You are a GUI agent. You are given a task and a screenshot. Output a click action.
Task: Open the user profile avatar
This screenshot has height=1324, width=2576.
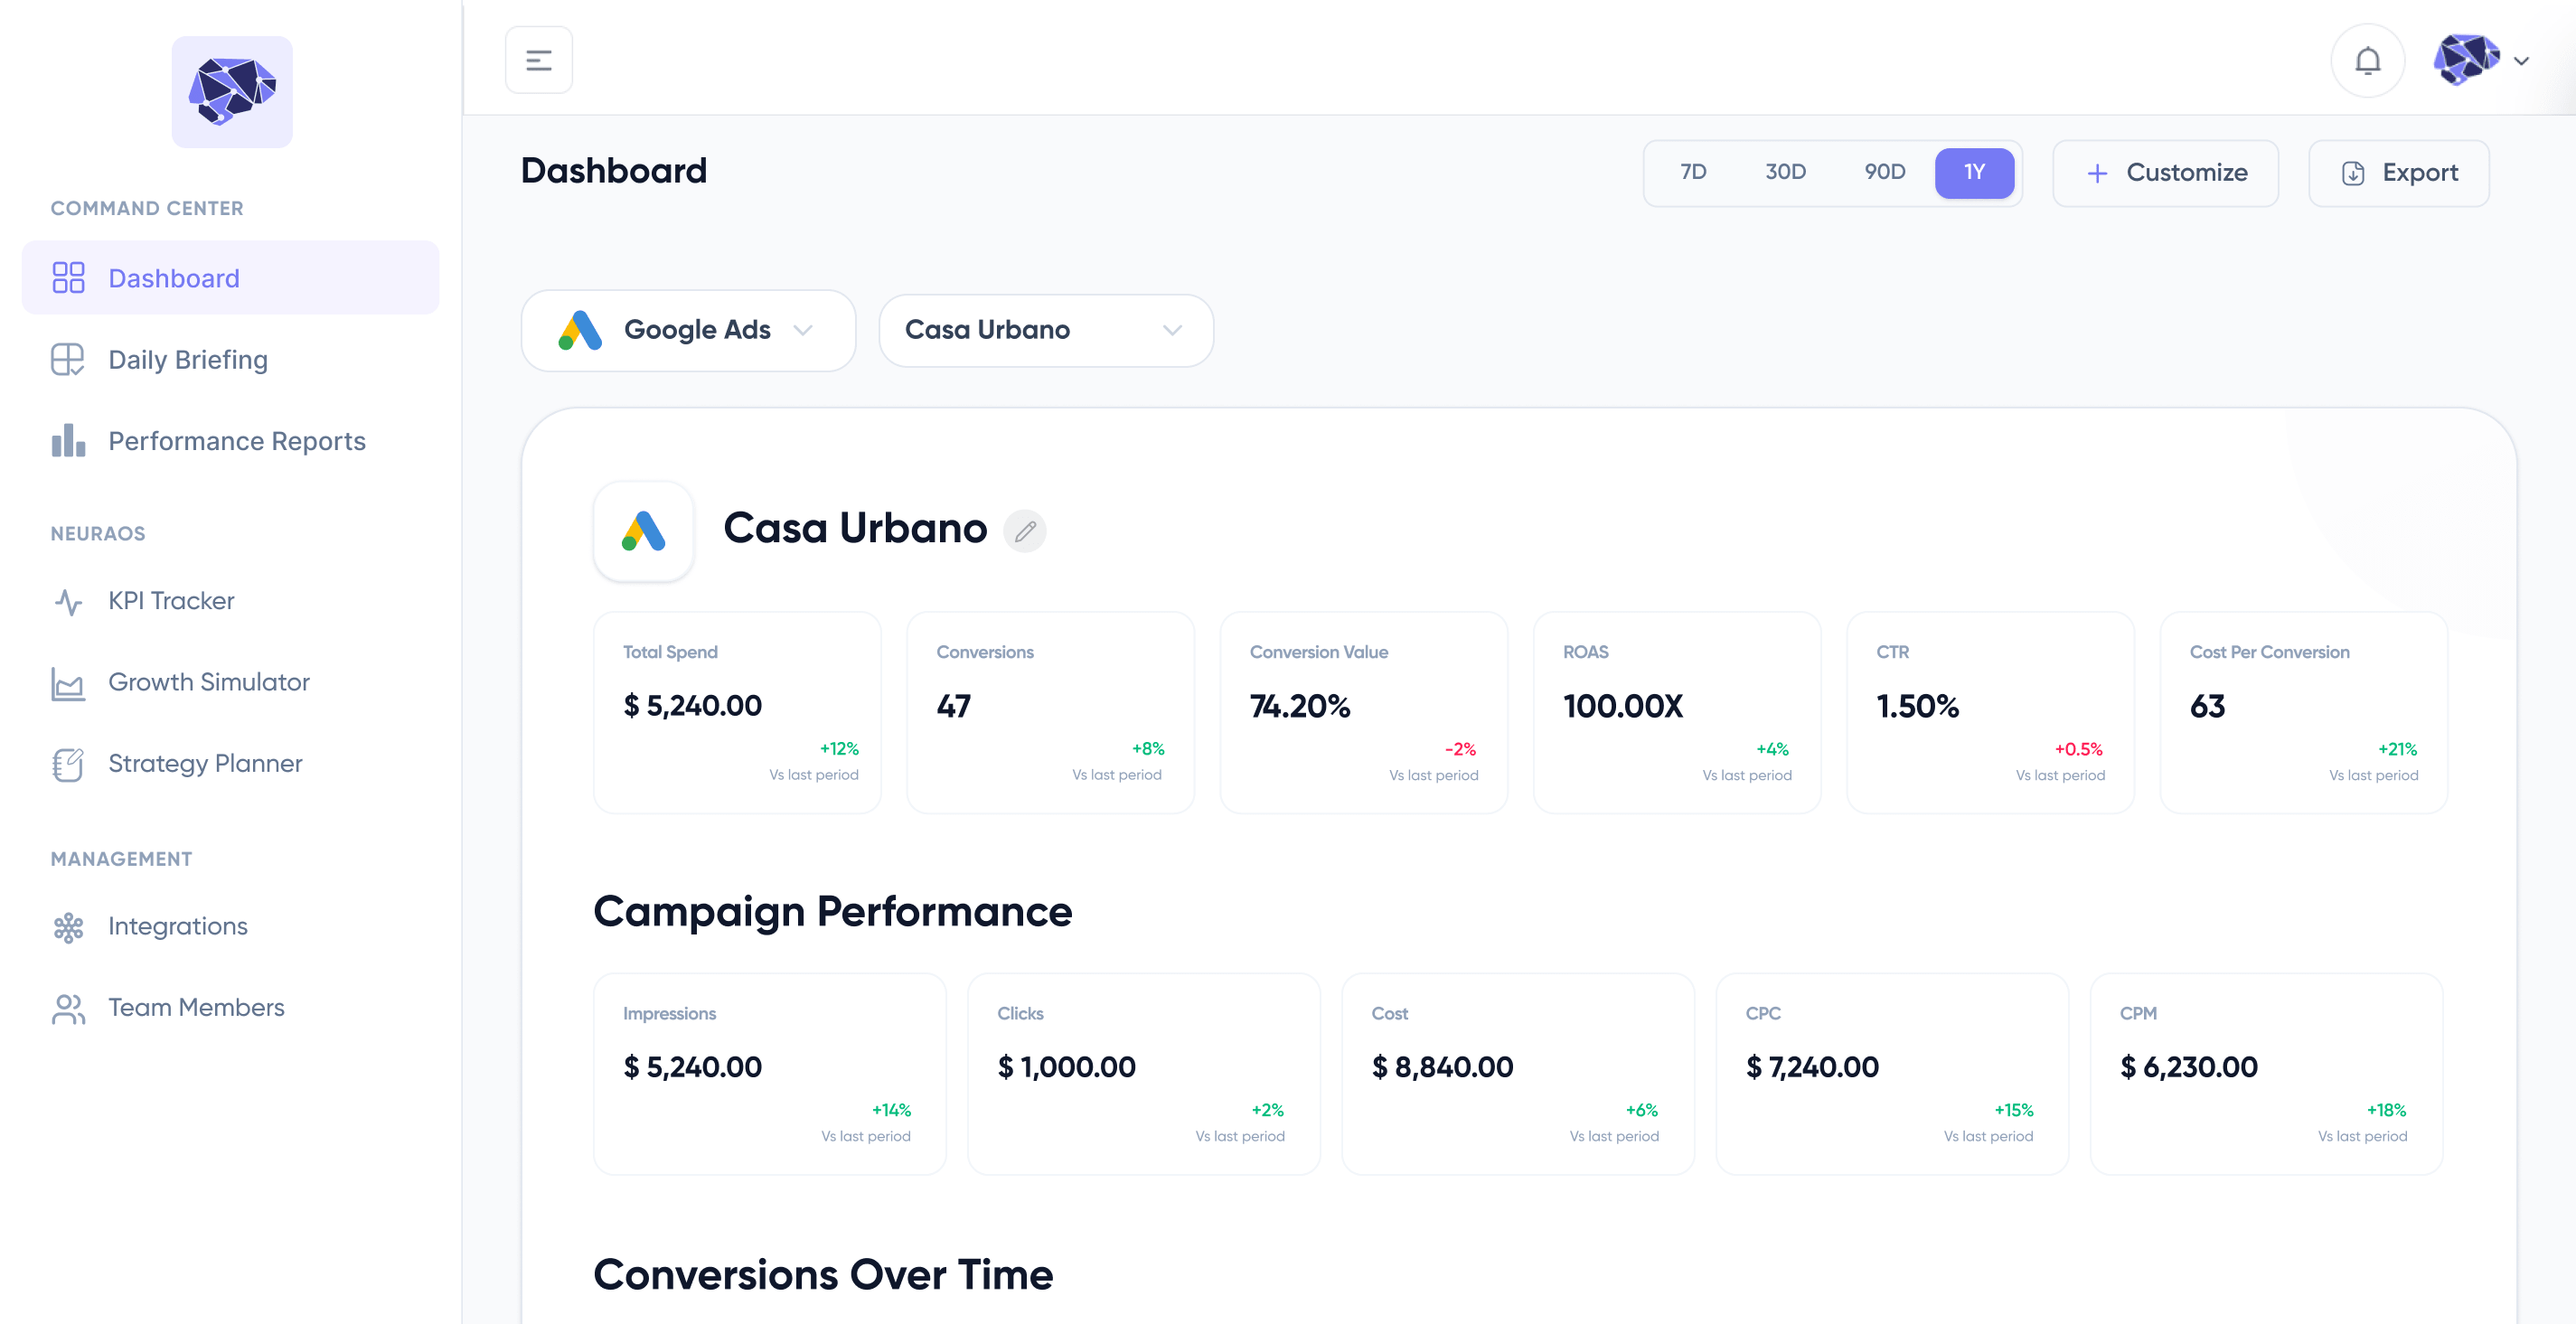[x=2466, y=60]
